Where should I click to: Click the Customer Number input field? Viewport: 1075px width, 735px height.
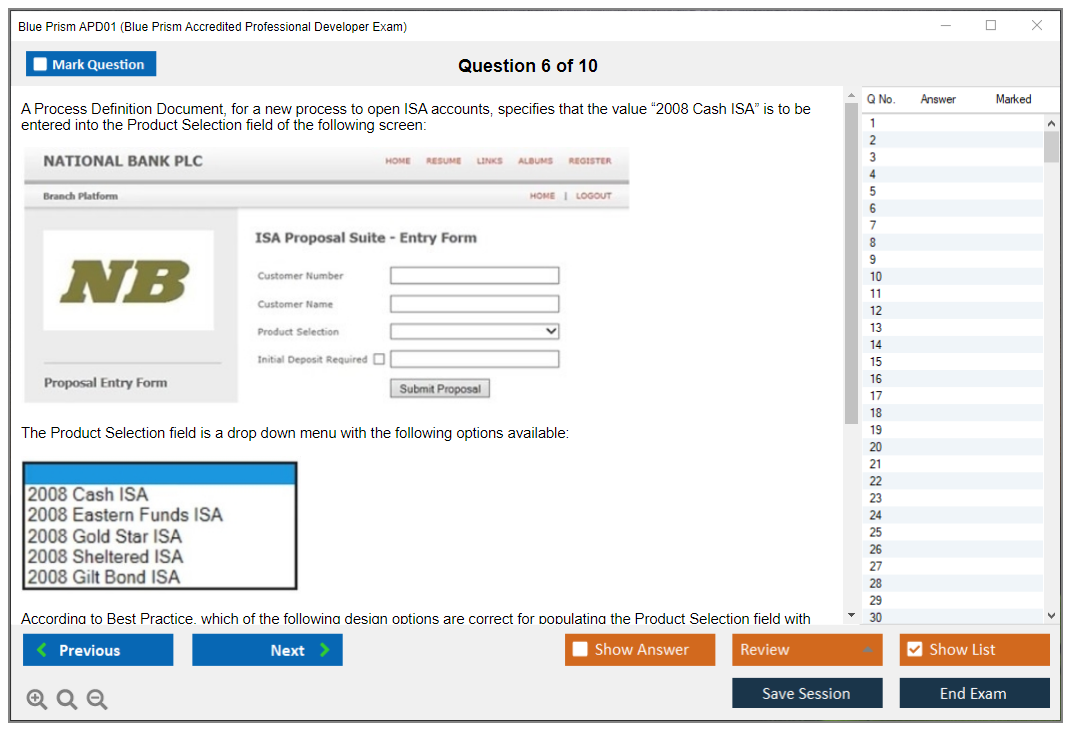click(474, 276)
